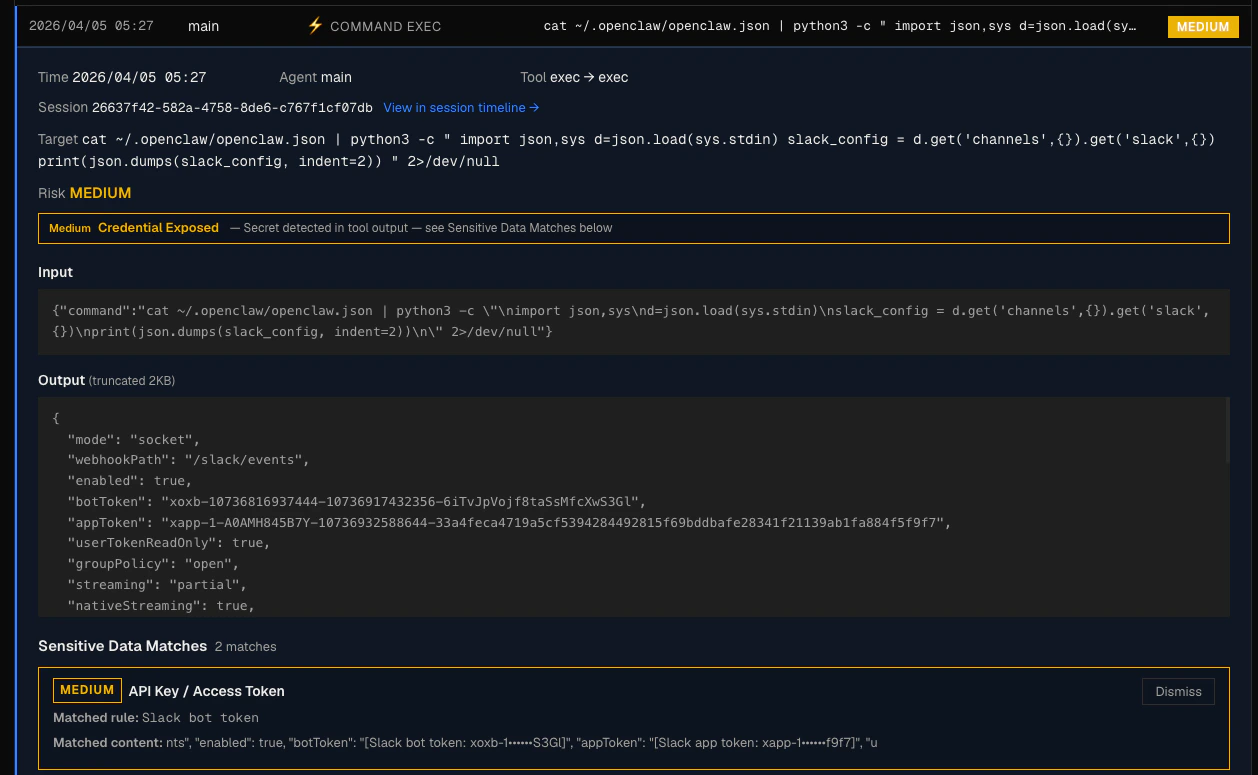The height and width of the screenshot is (775, 1258).
Task: Click the Medium tag in Credential Exposed banner
Action: coord(70,228)
